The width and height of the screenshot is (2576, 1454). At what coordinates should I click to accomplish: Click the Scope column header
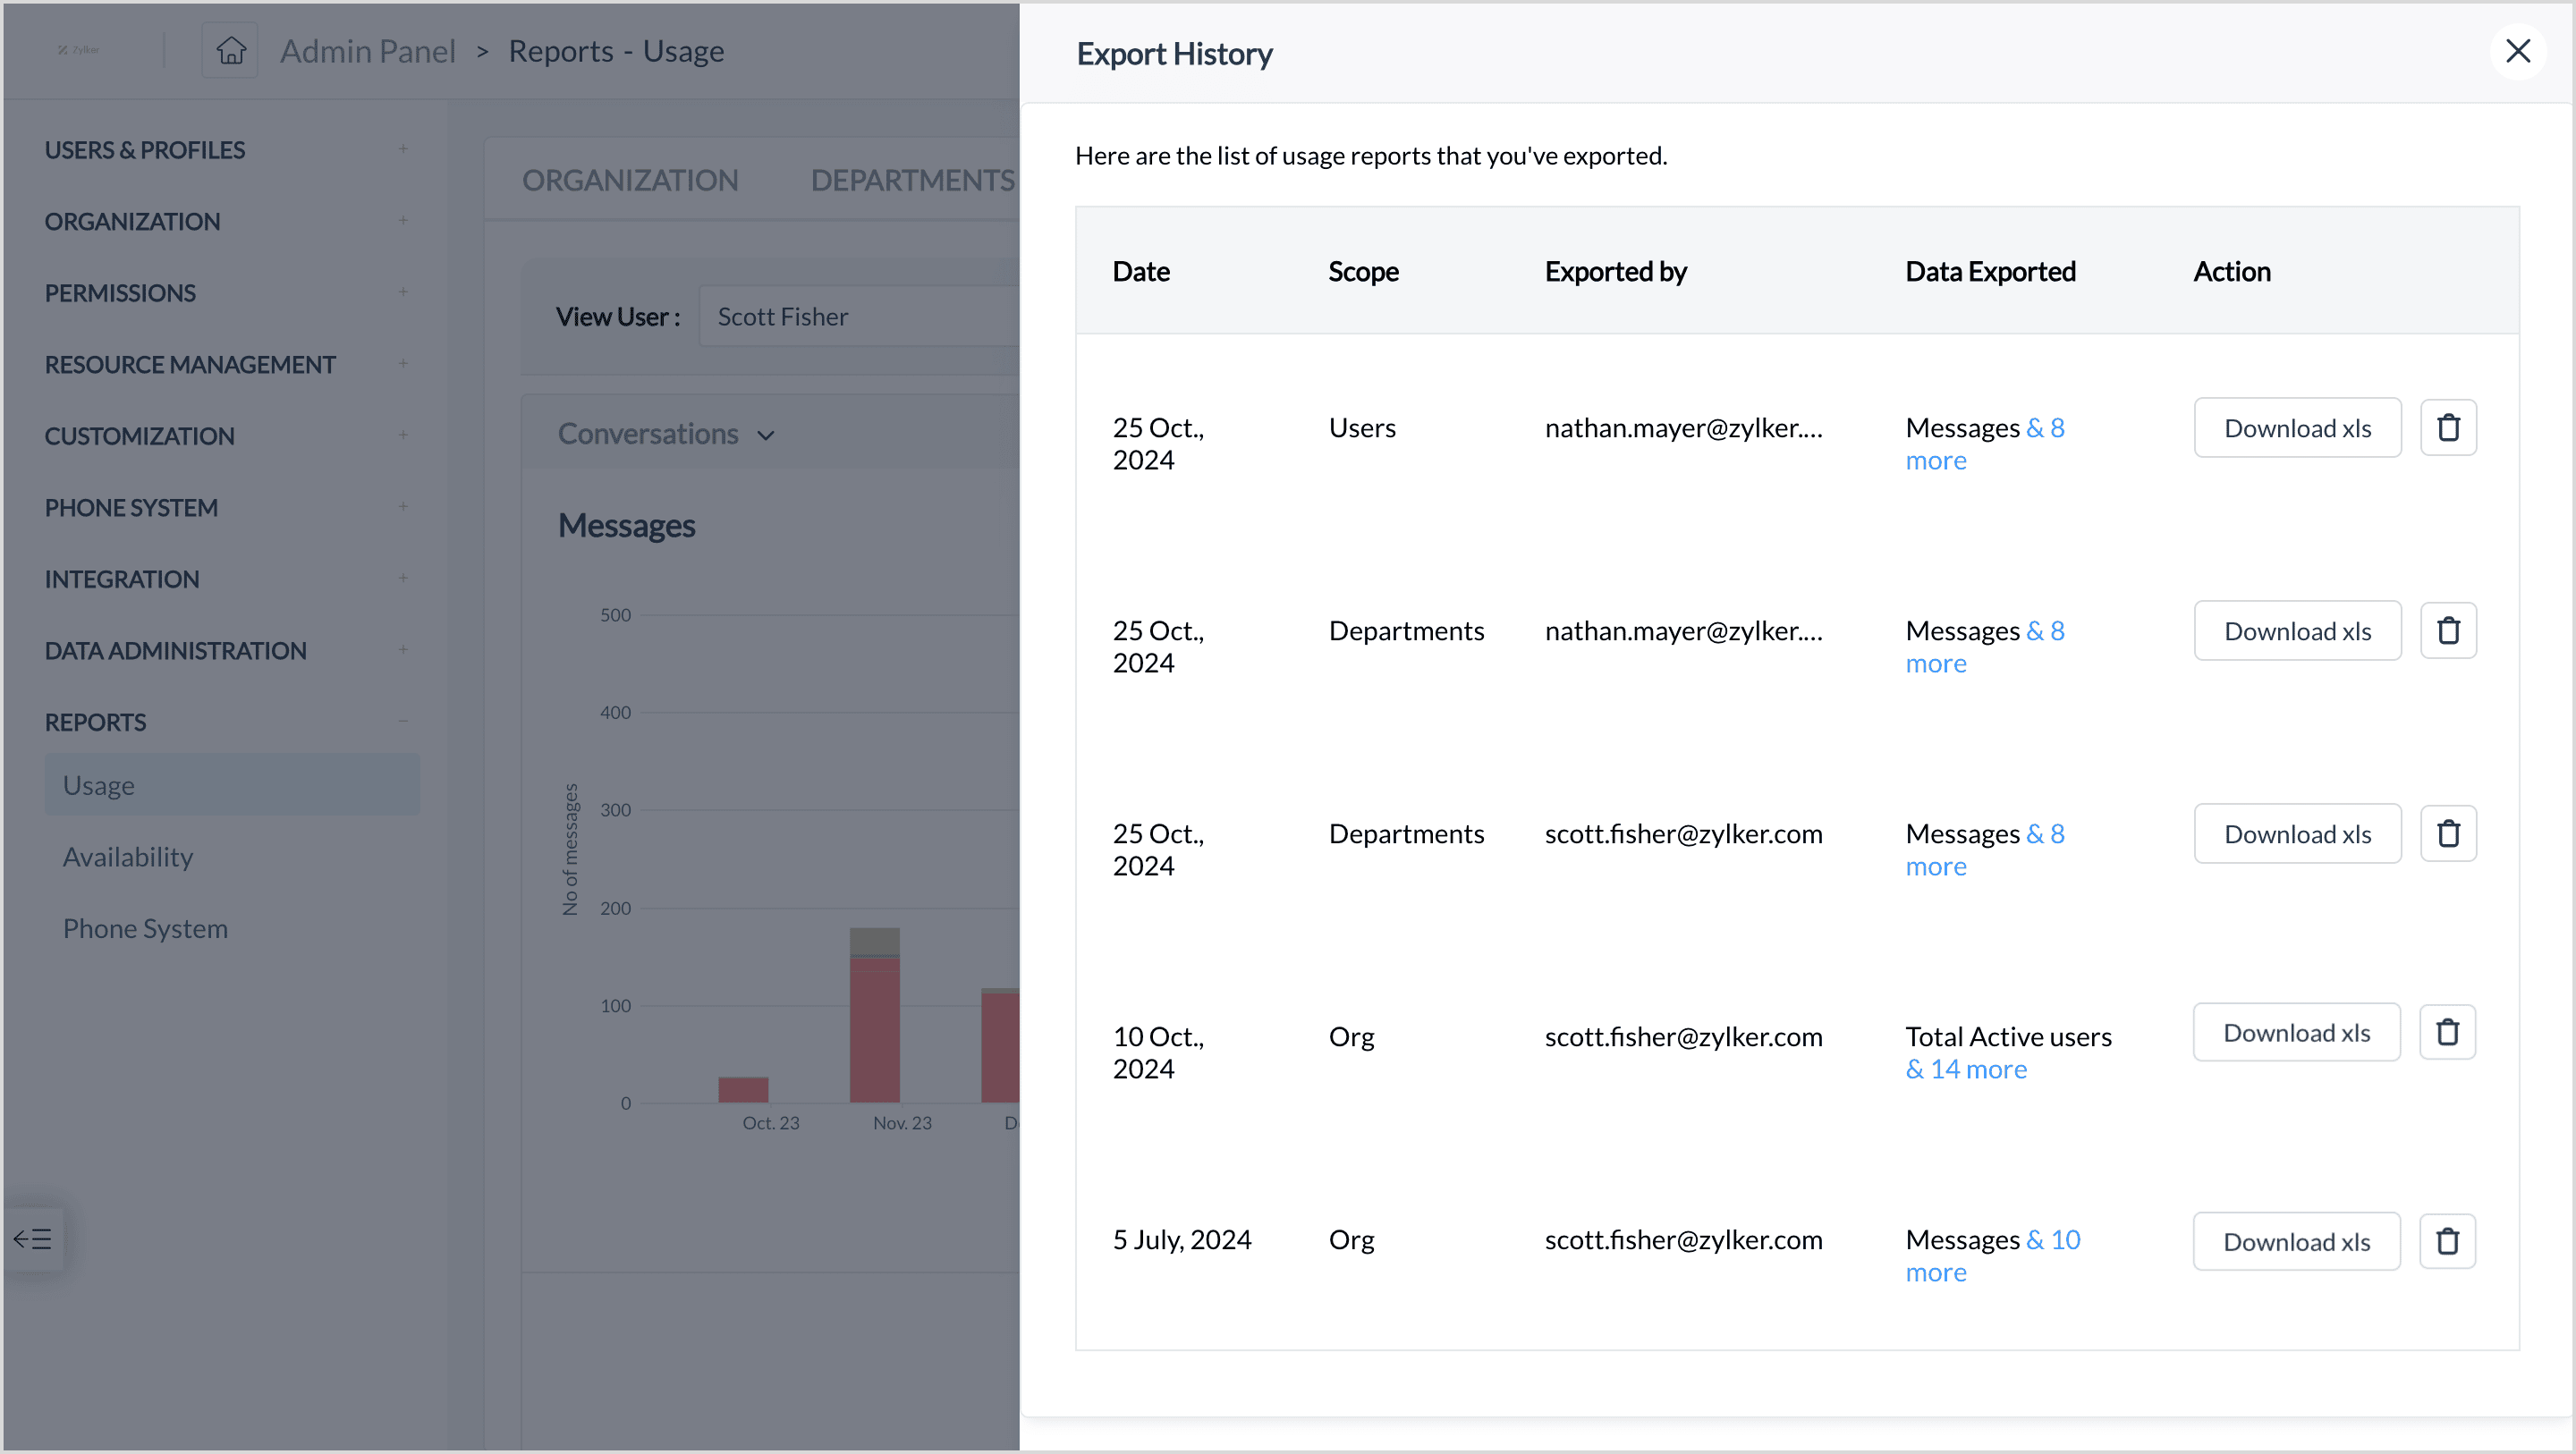[x=1363, y=271]
